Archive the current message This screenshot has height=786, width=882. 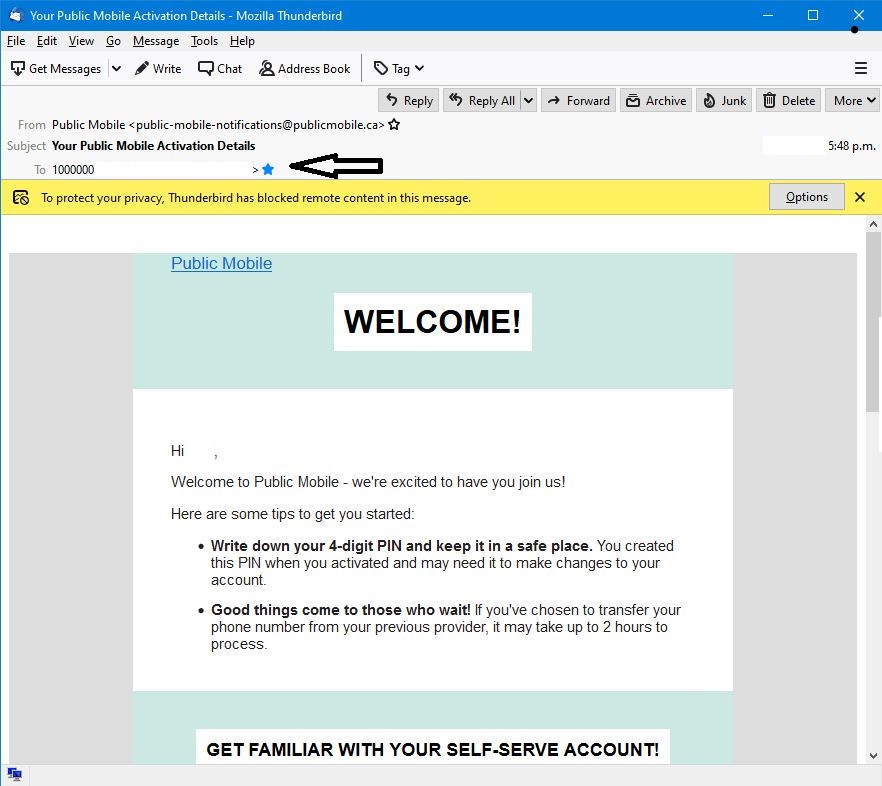point(656,100)
